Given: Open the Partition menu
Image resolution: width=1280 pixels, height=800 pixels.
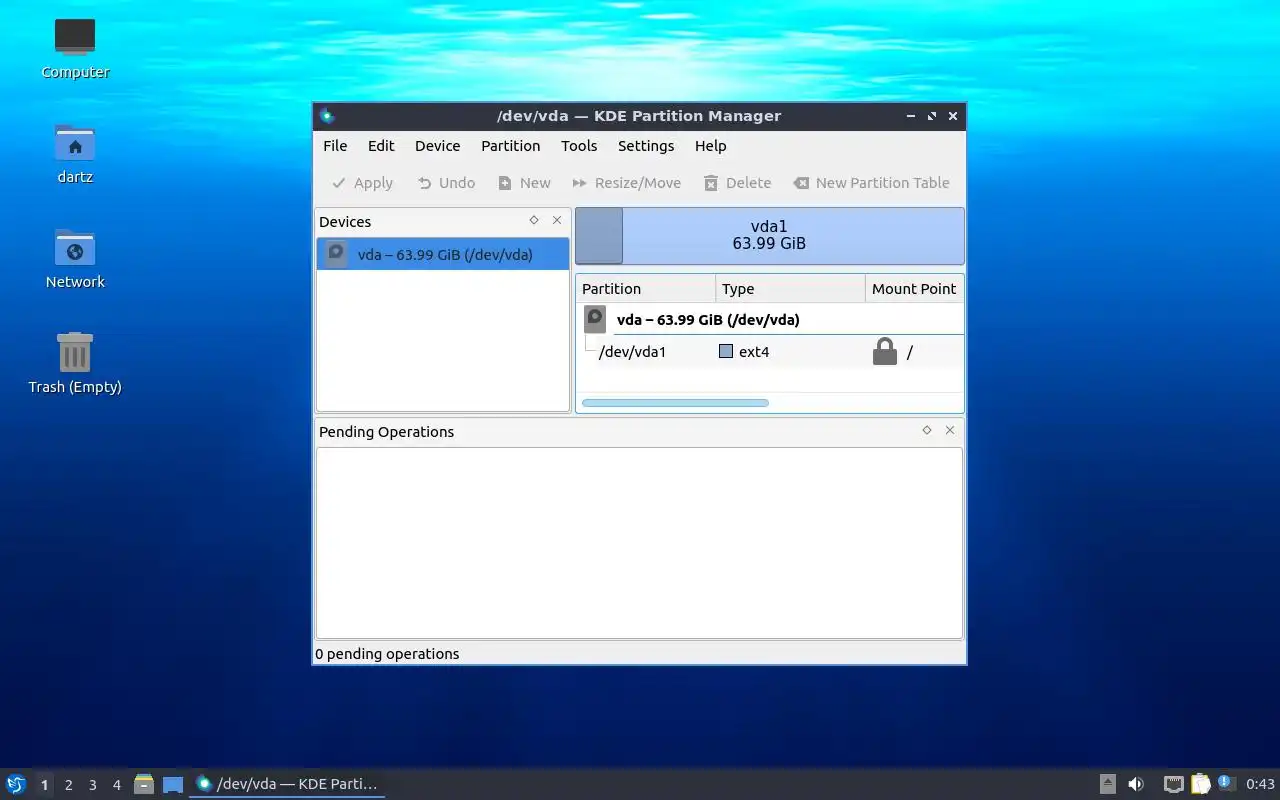Looking at the screenshot, I should [511, 146].
